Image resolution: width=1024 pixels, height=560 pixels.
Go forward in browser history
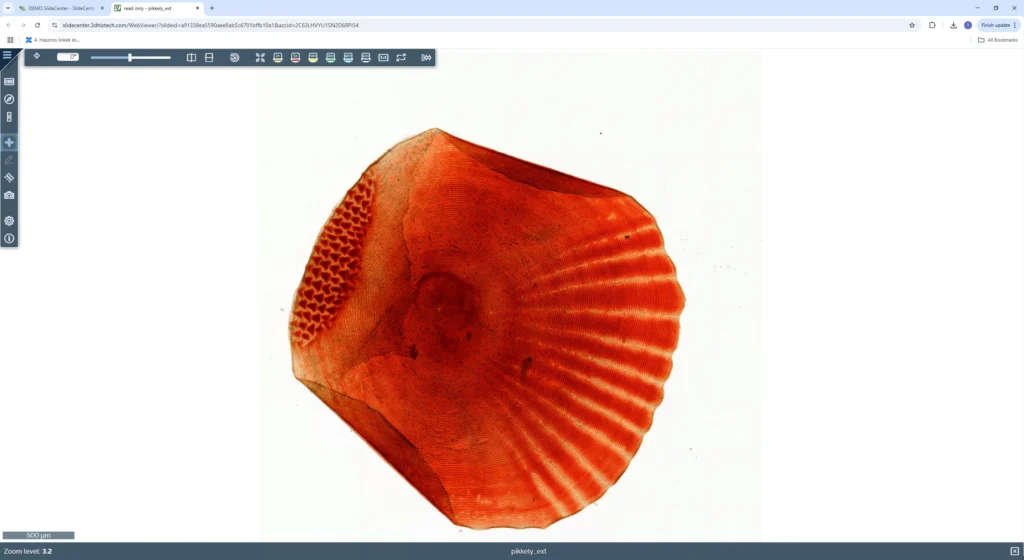(x=23, y=25)
